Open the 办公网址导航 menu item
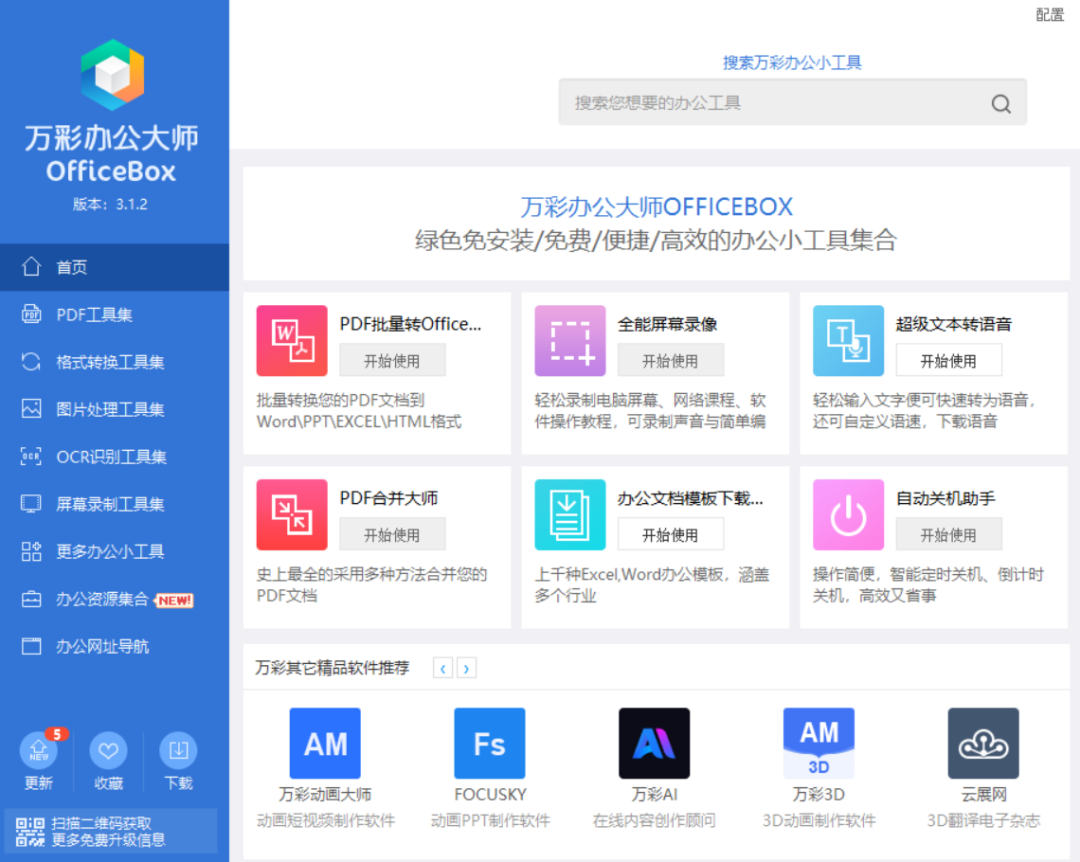1080x862 pixels. click(114, 646)
